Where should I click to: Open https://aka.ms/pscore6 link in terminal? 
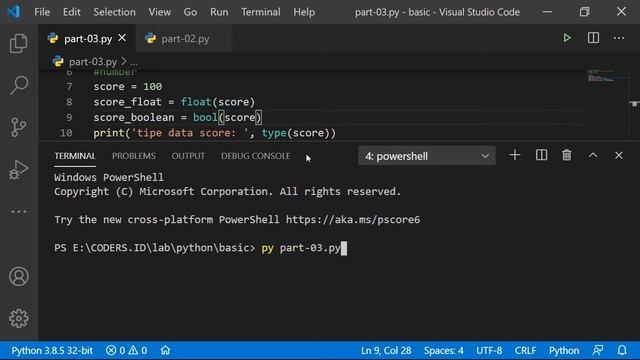click(353, 220)
